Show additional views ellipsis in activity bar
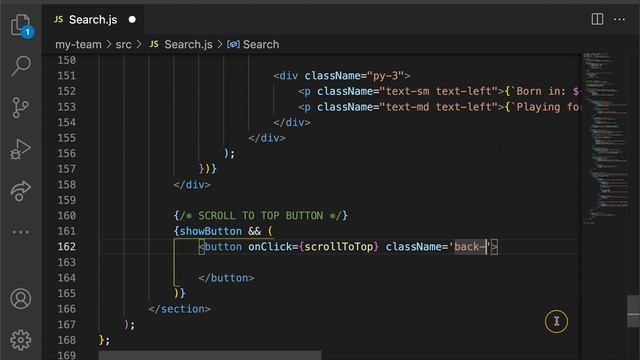 pyautogui.click(x=21, y=232)
